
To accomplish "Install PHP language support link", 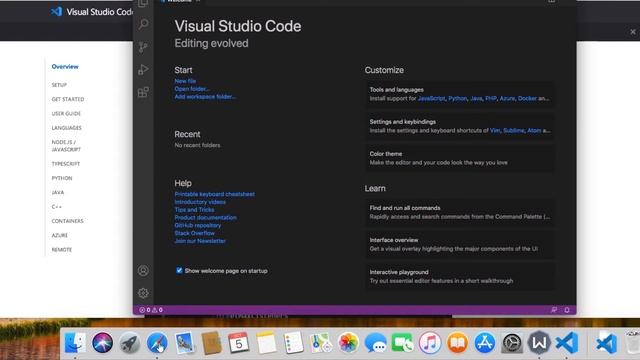I will 491,98.
